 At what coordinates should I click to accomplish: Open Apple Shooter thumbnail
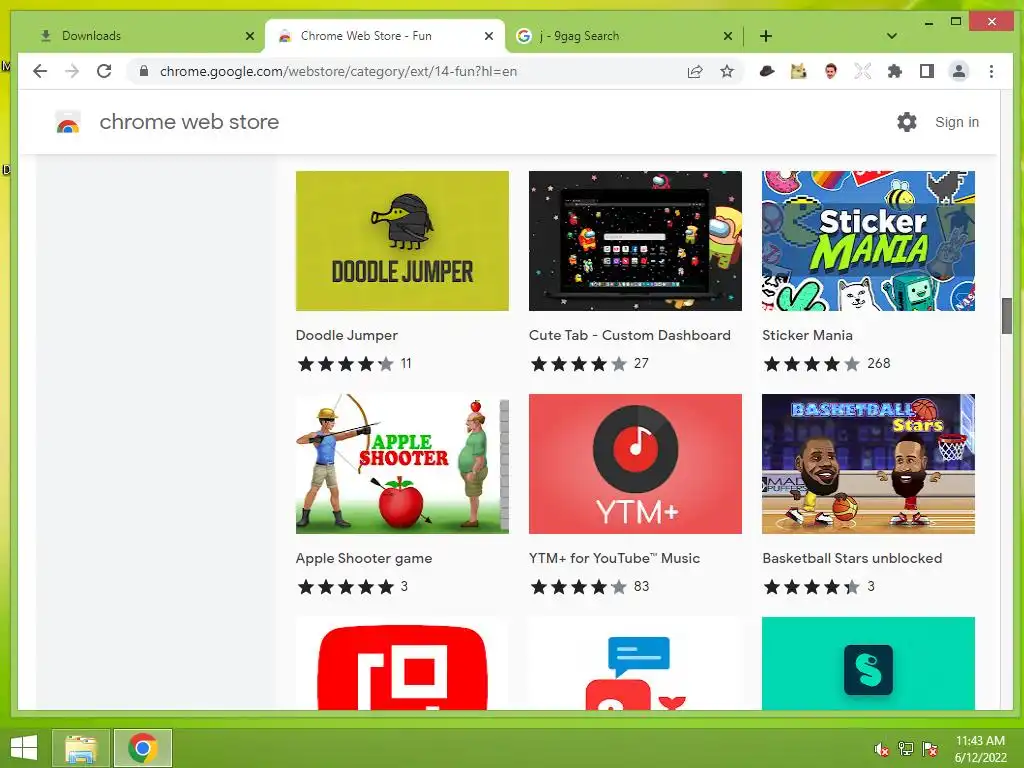(x=402, y=464)
